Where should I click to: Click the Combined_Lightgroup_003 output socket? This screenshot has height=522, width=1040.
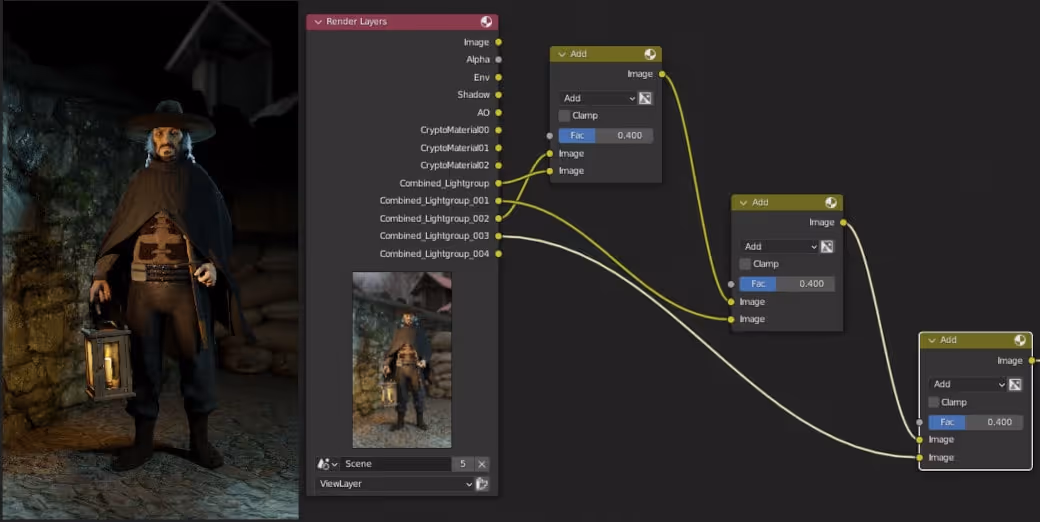point(498,235)
